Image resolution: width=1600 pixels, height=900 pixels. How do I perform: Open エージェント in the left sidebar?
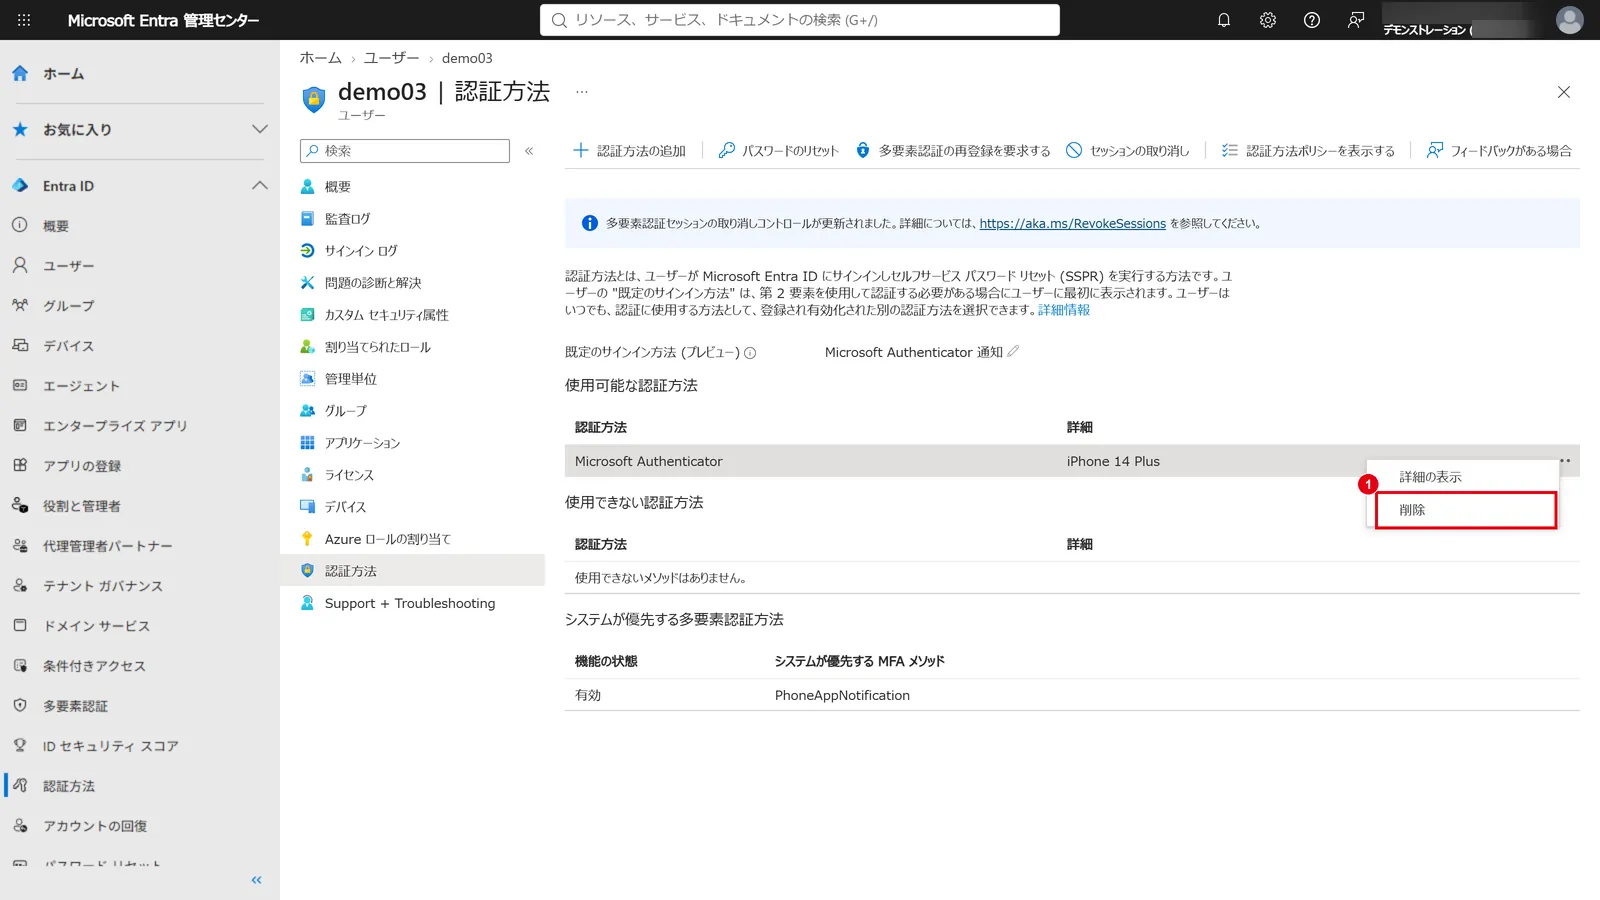[81, 386]
